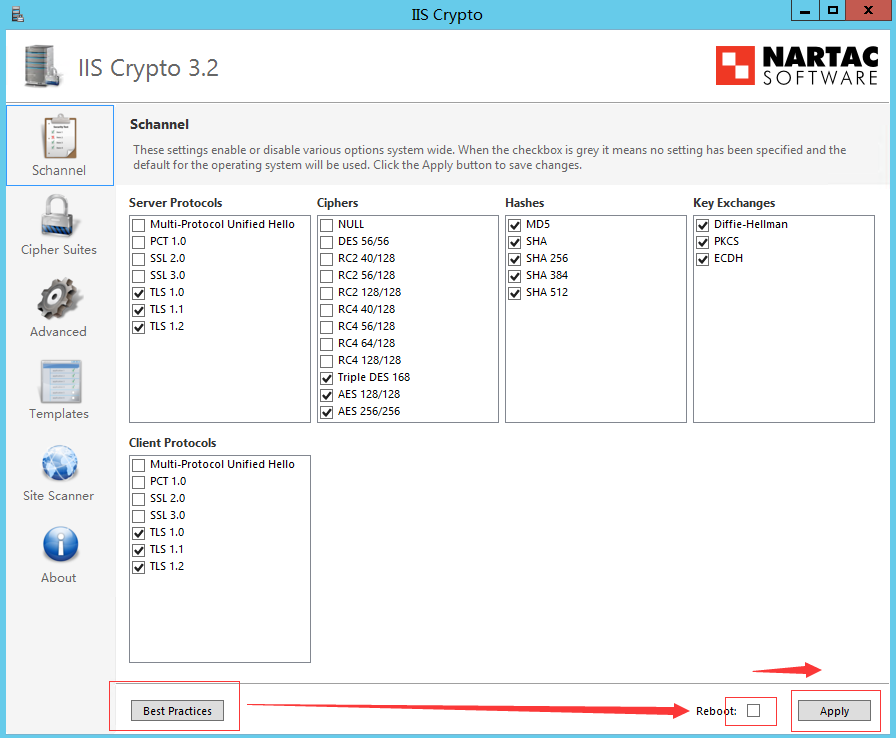896x738 pixels.
Task: Click the "Key Exchanges" heading
Action: tap(734, 203)
